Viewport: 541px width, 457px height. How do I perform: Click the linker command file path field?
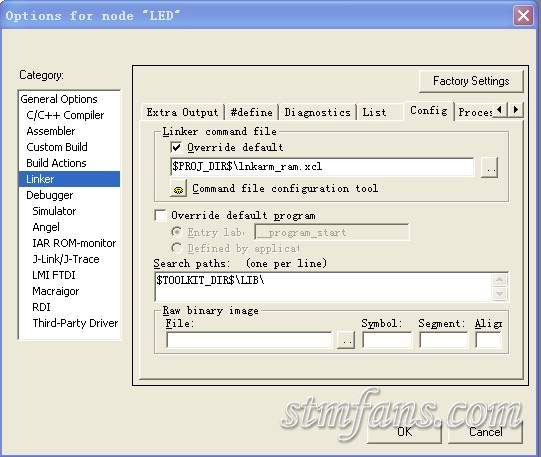(322, 167)
